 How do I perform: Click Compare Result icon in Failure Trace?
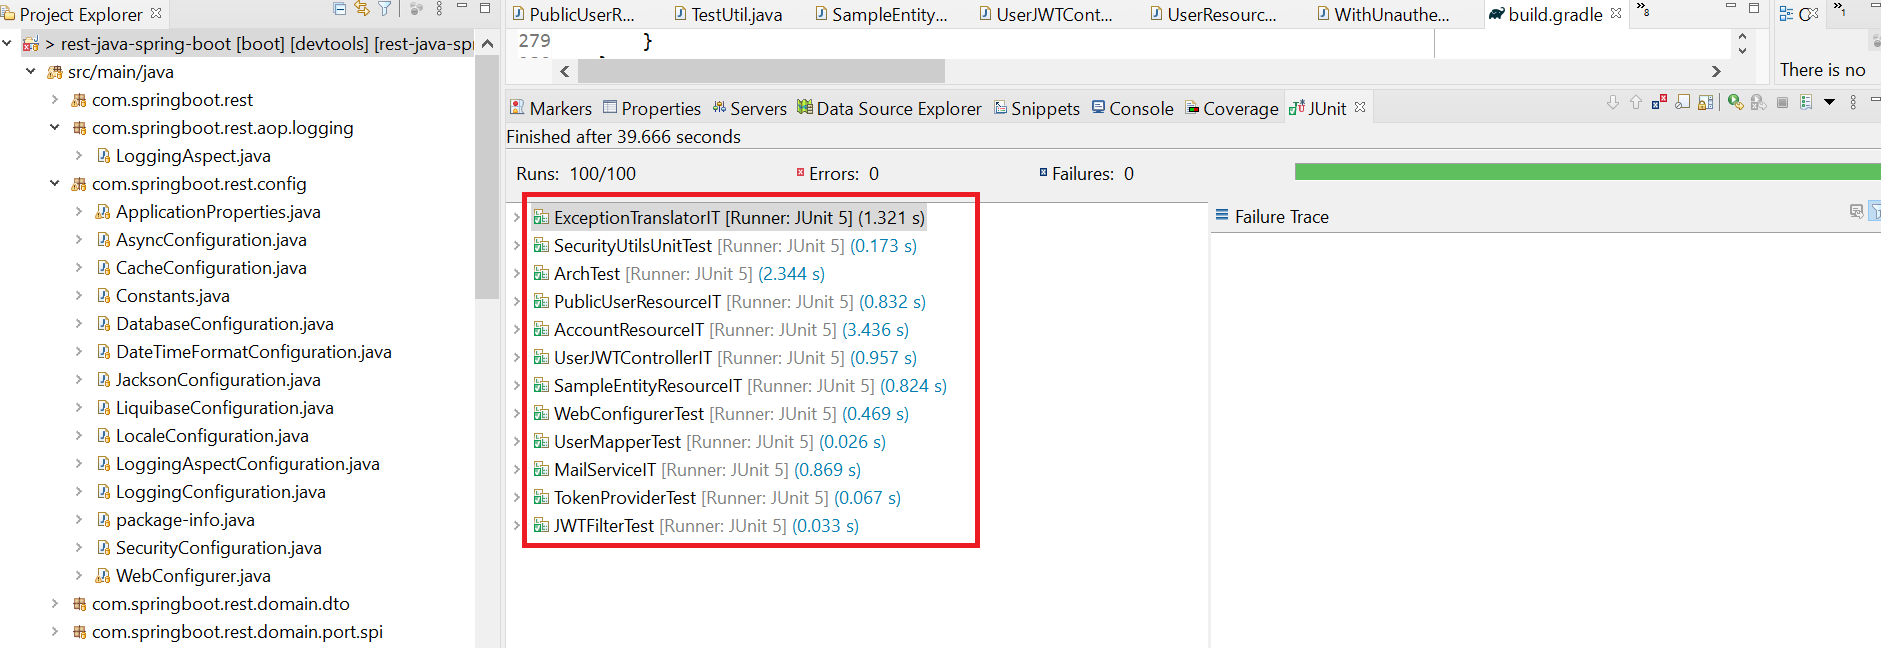pos(1856,211)
